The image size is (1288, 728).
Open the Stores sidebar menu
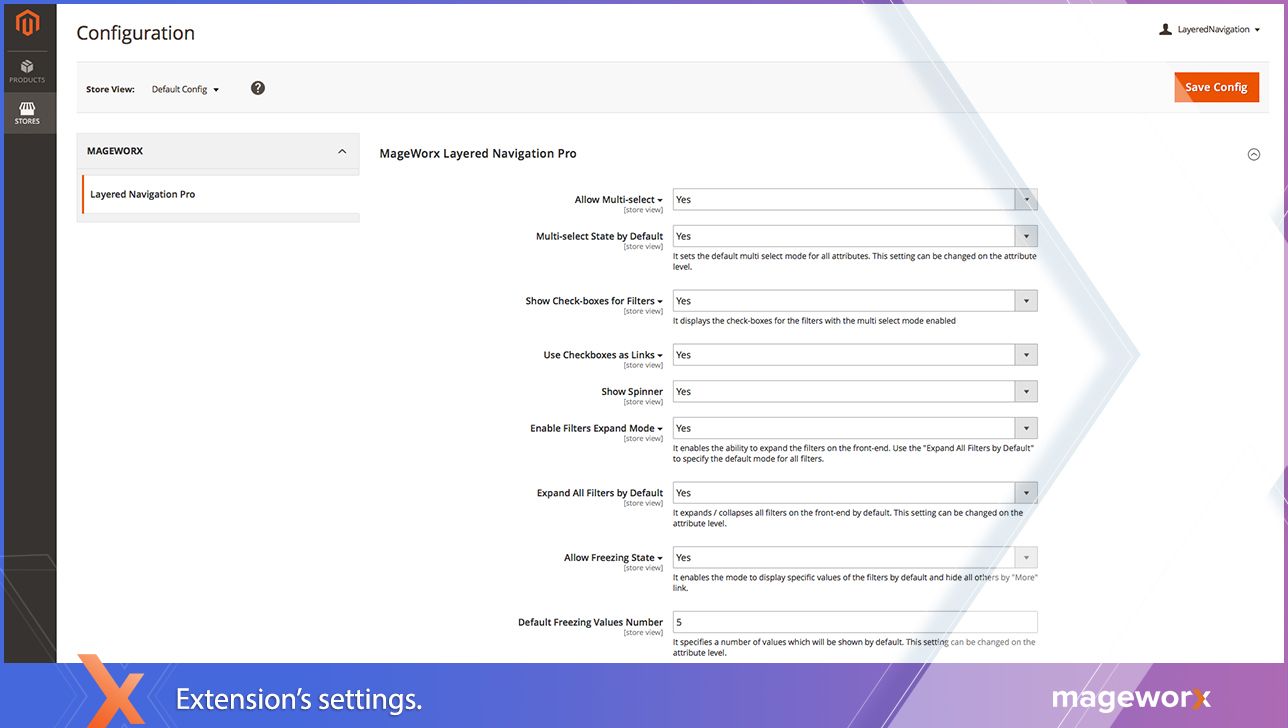point(27,113)
